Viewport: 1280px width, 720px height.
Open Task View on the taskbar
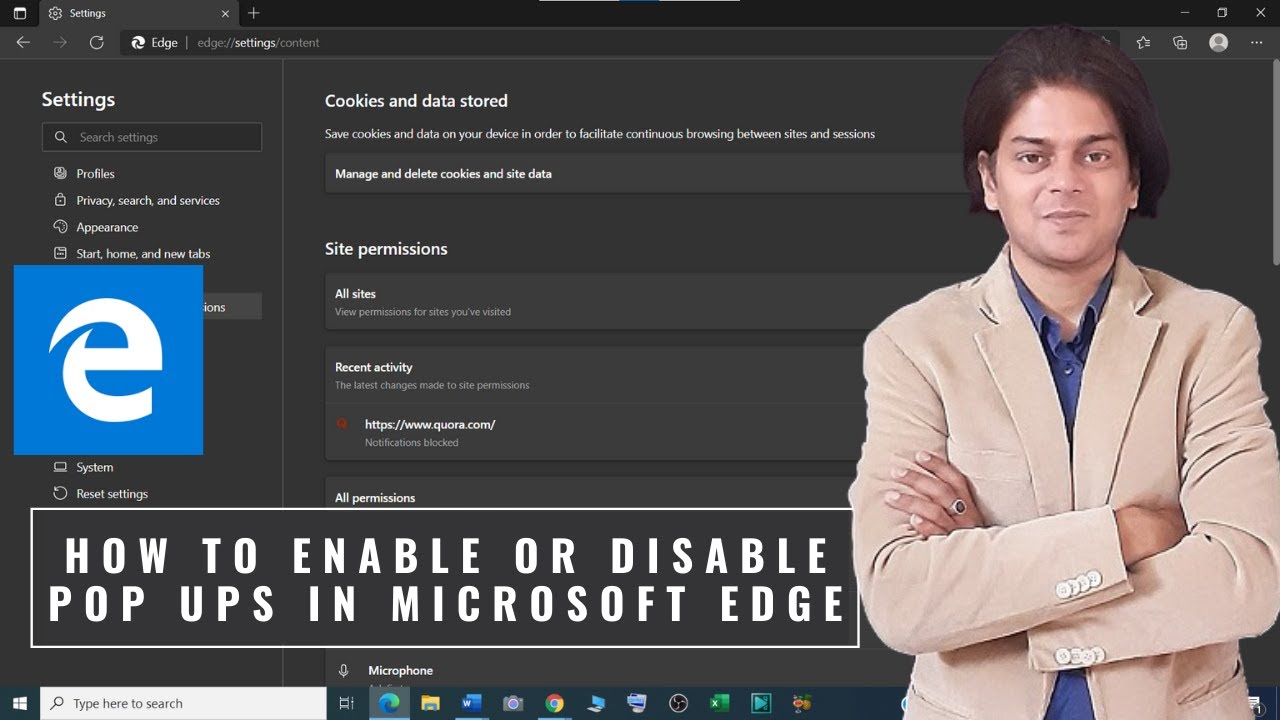347,703
